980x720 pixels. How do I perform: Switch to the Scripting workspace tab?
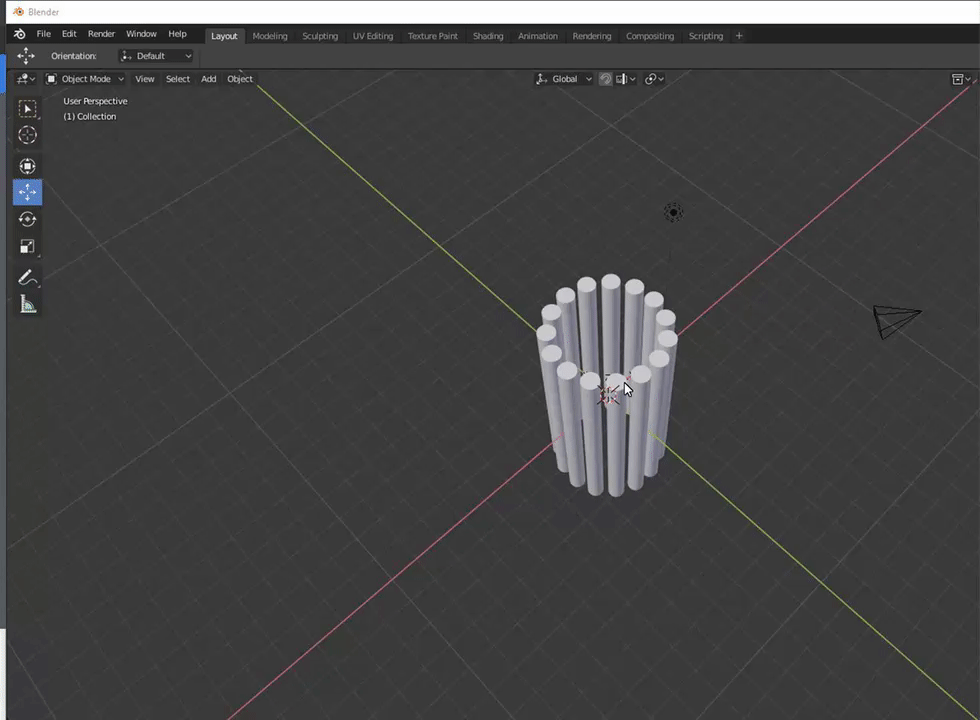pyautogui.click(x=706, y=36)
